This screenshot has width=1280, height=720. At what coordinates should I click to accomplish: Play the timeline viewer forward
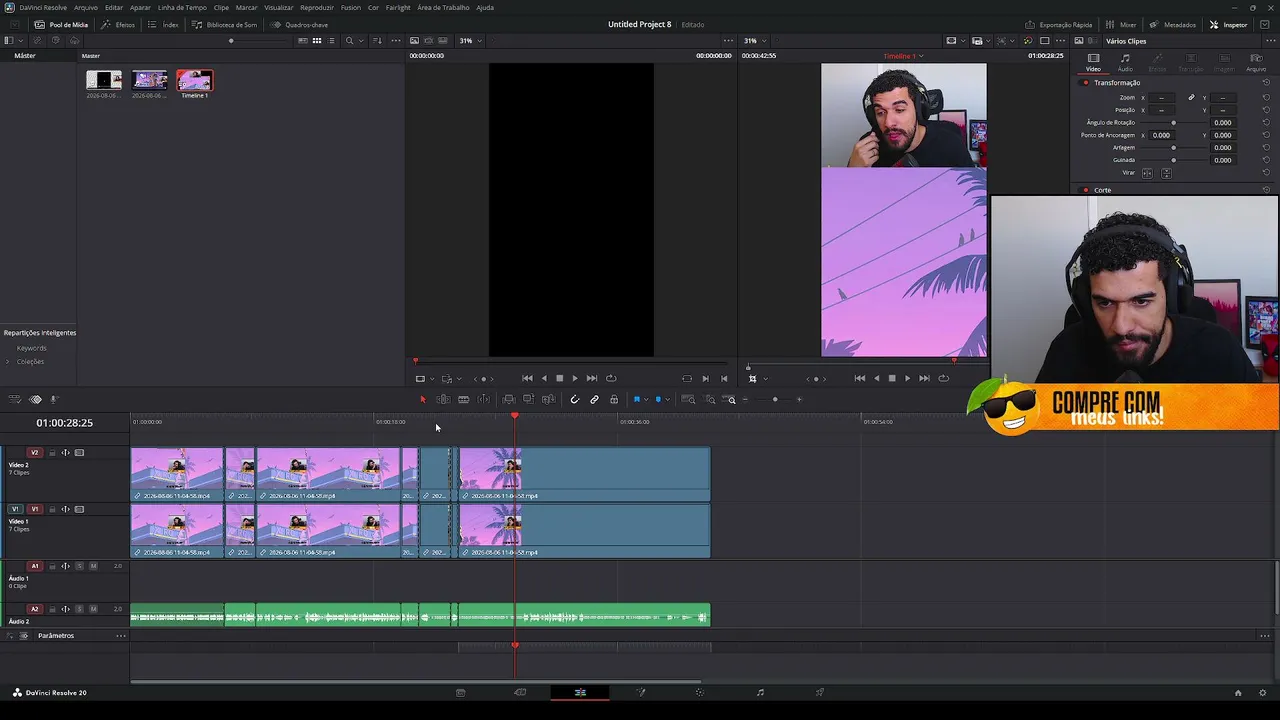click(907, 378)
